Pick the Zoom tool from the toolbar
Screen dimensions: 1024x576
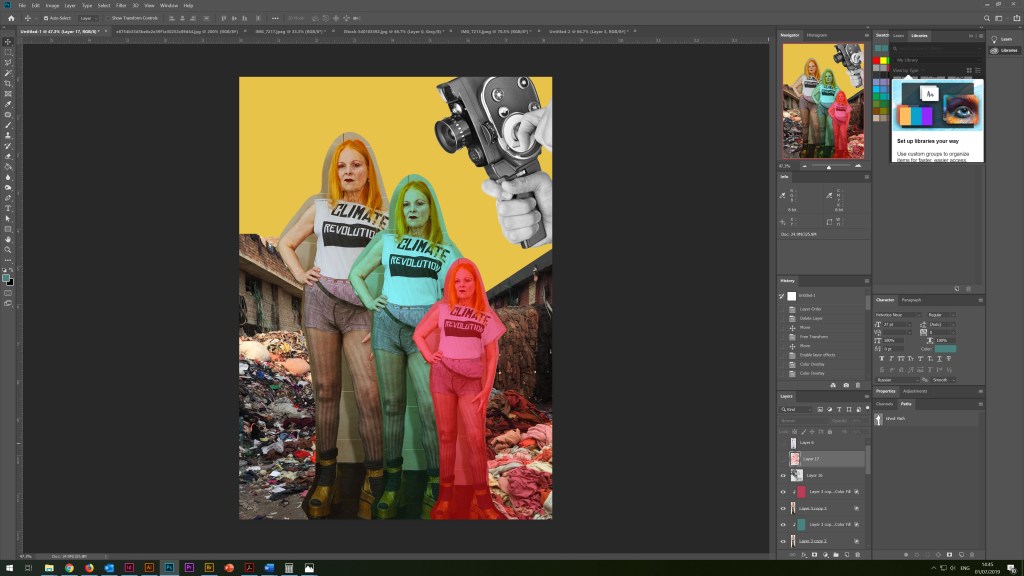8,250
